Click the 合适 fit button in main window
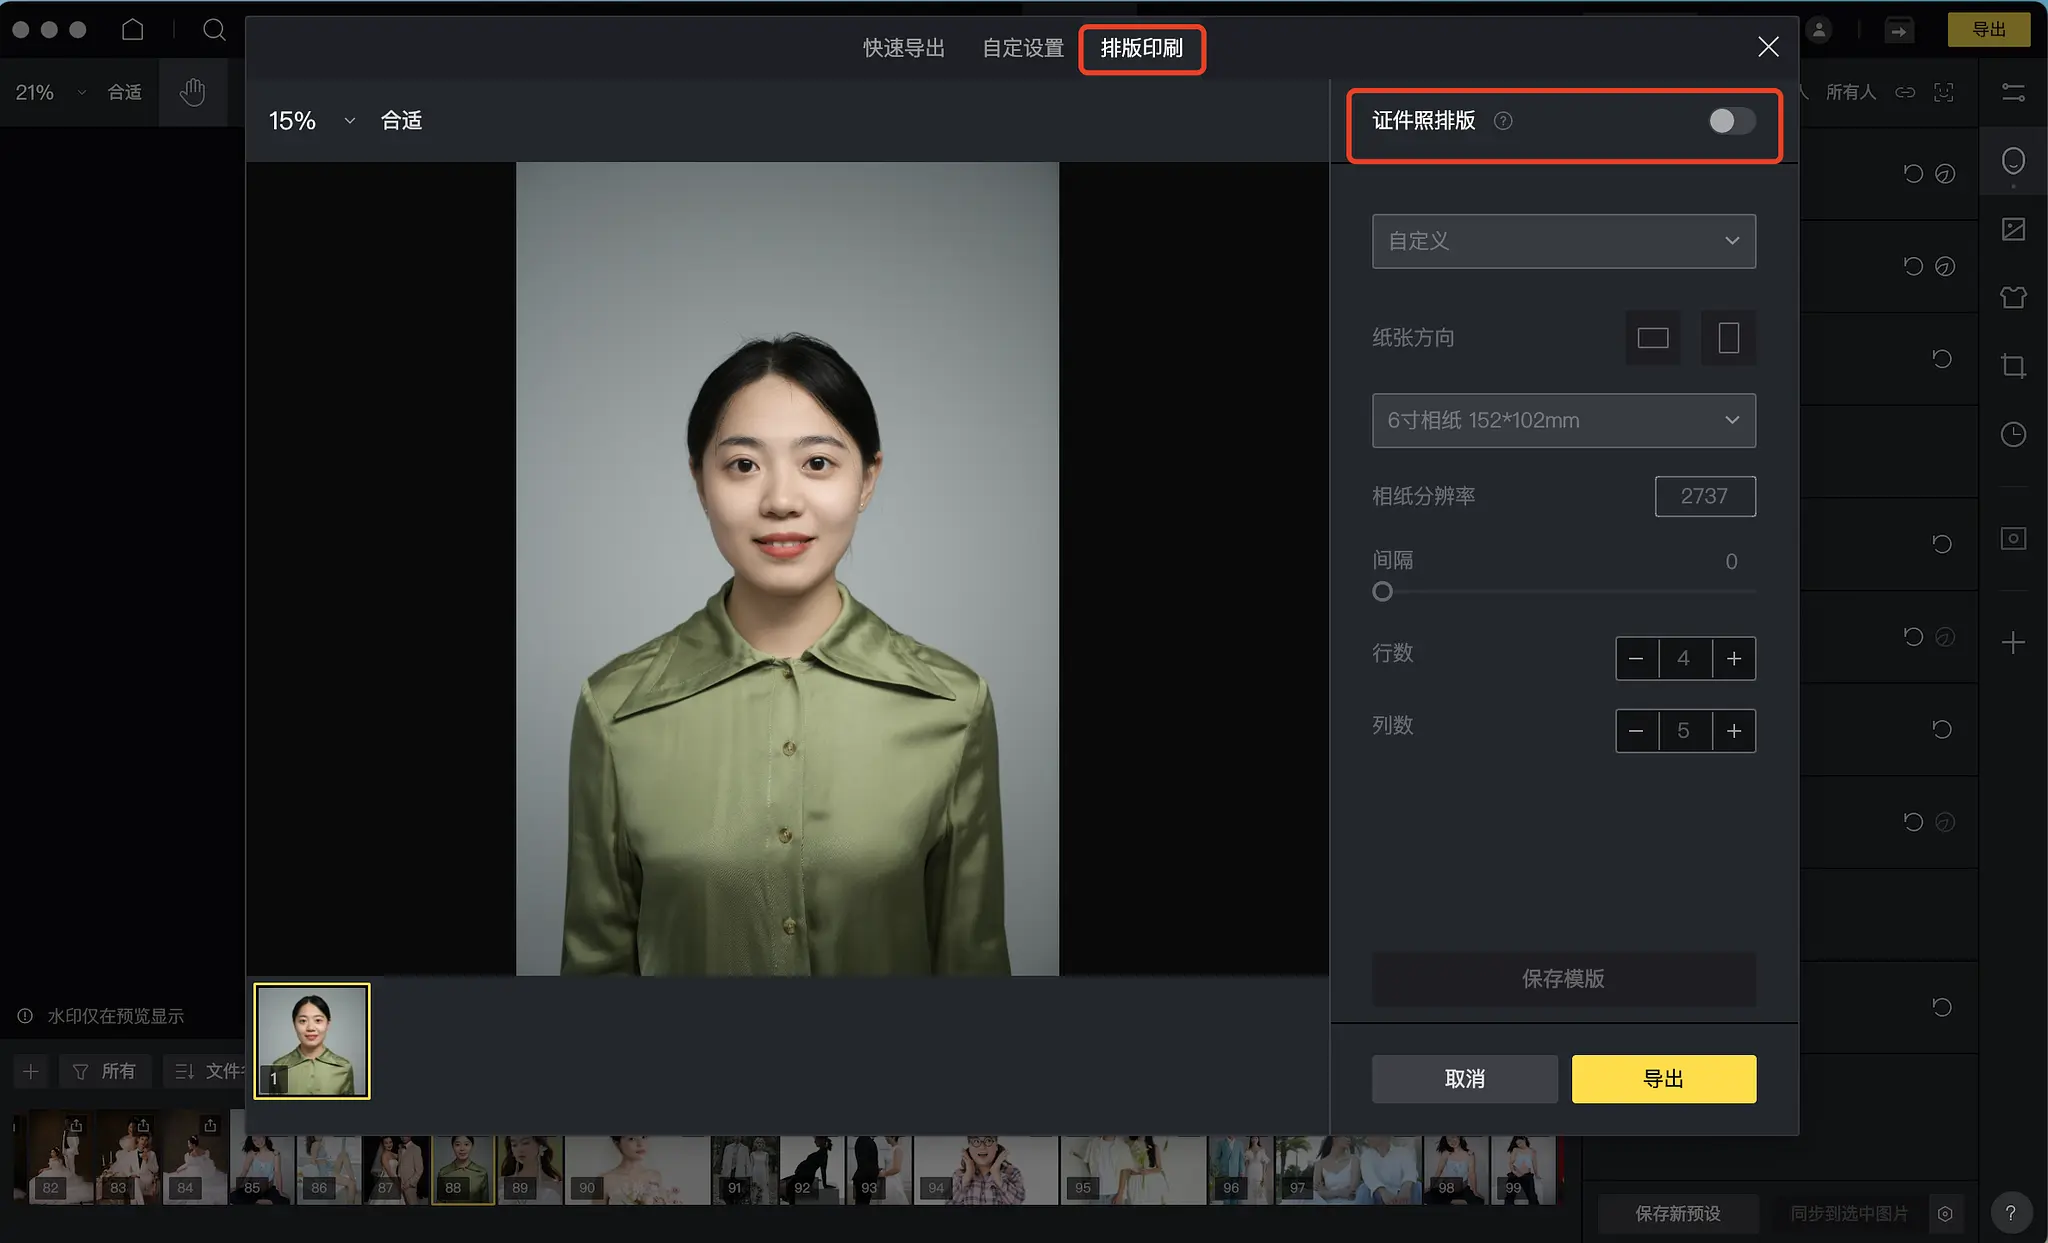This screenshot has width=2048, height=1243. coord(125,92)
